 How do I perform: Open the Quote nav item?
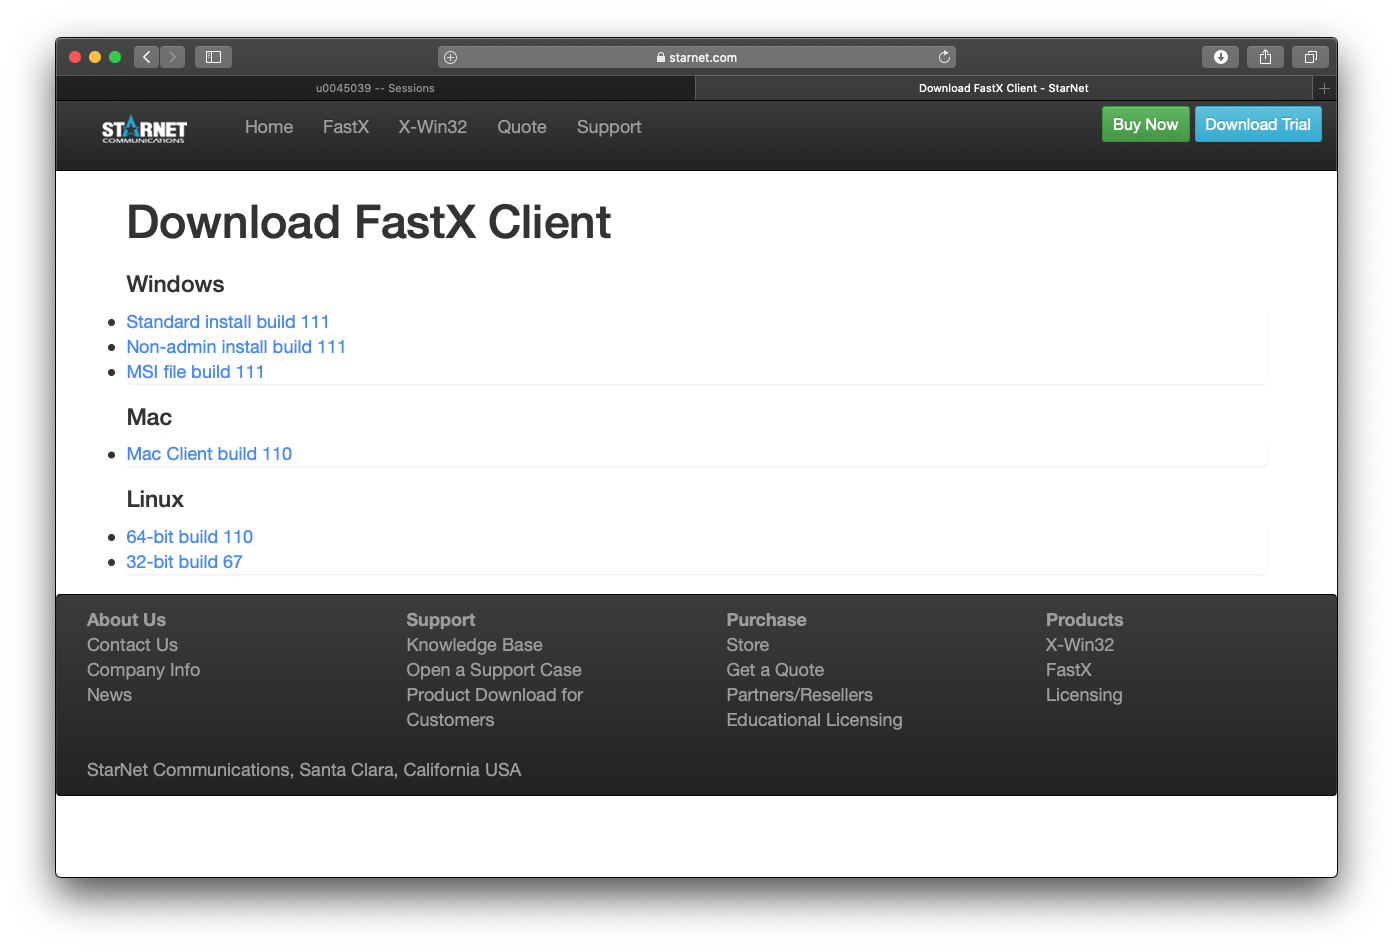pyautogui.click(x=522, y=127)
